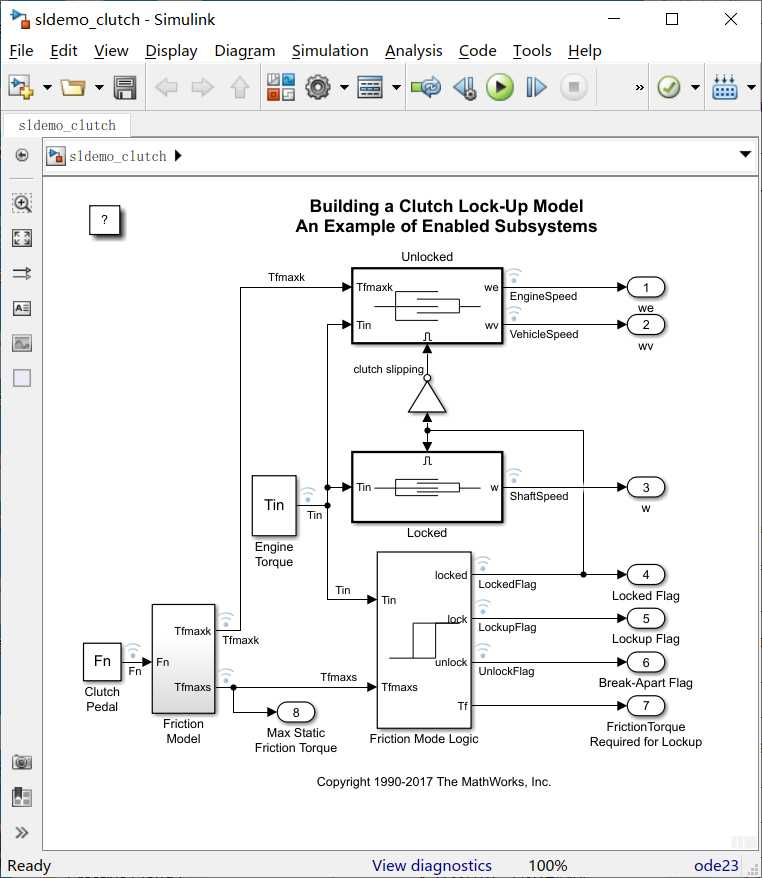This screenshot has width=762, height=878.
Task: Click the Fit to View palette icon
Action: (22, 238)
